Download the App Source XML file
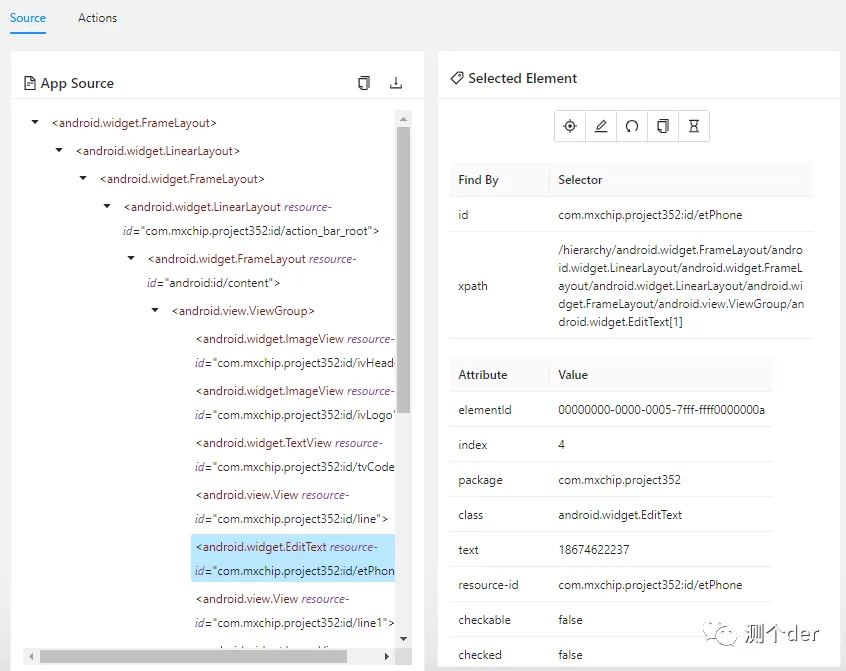The width and height of the screenshot is (846, 671). click(x=396, y=83)
